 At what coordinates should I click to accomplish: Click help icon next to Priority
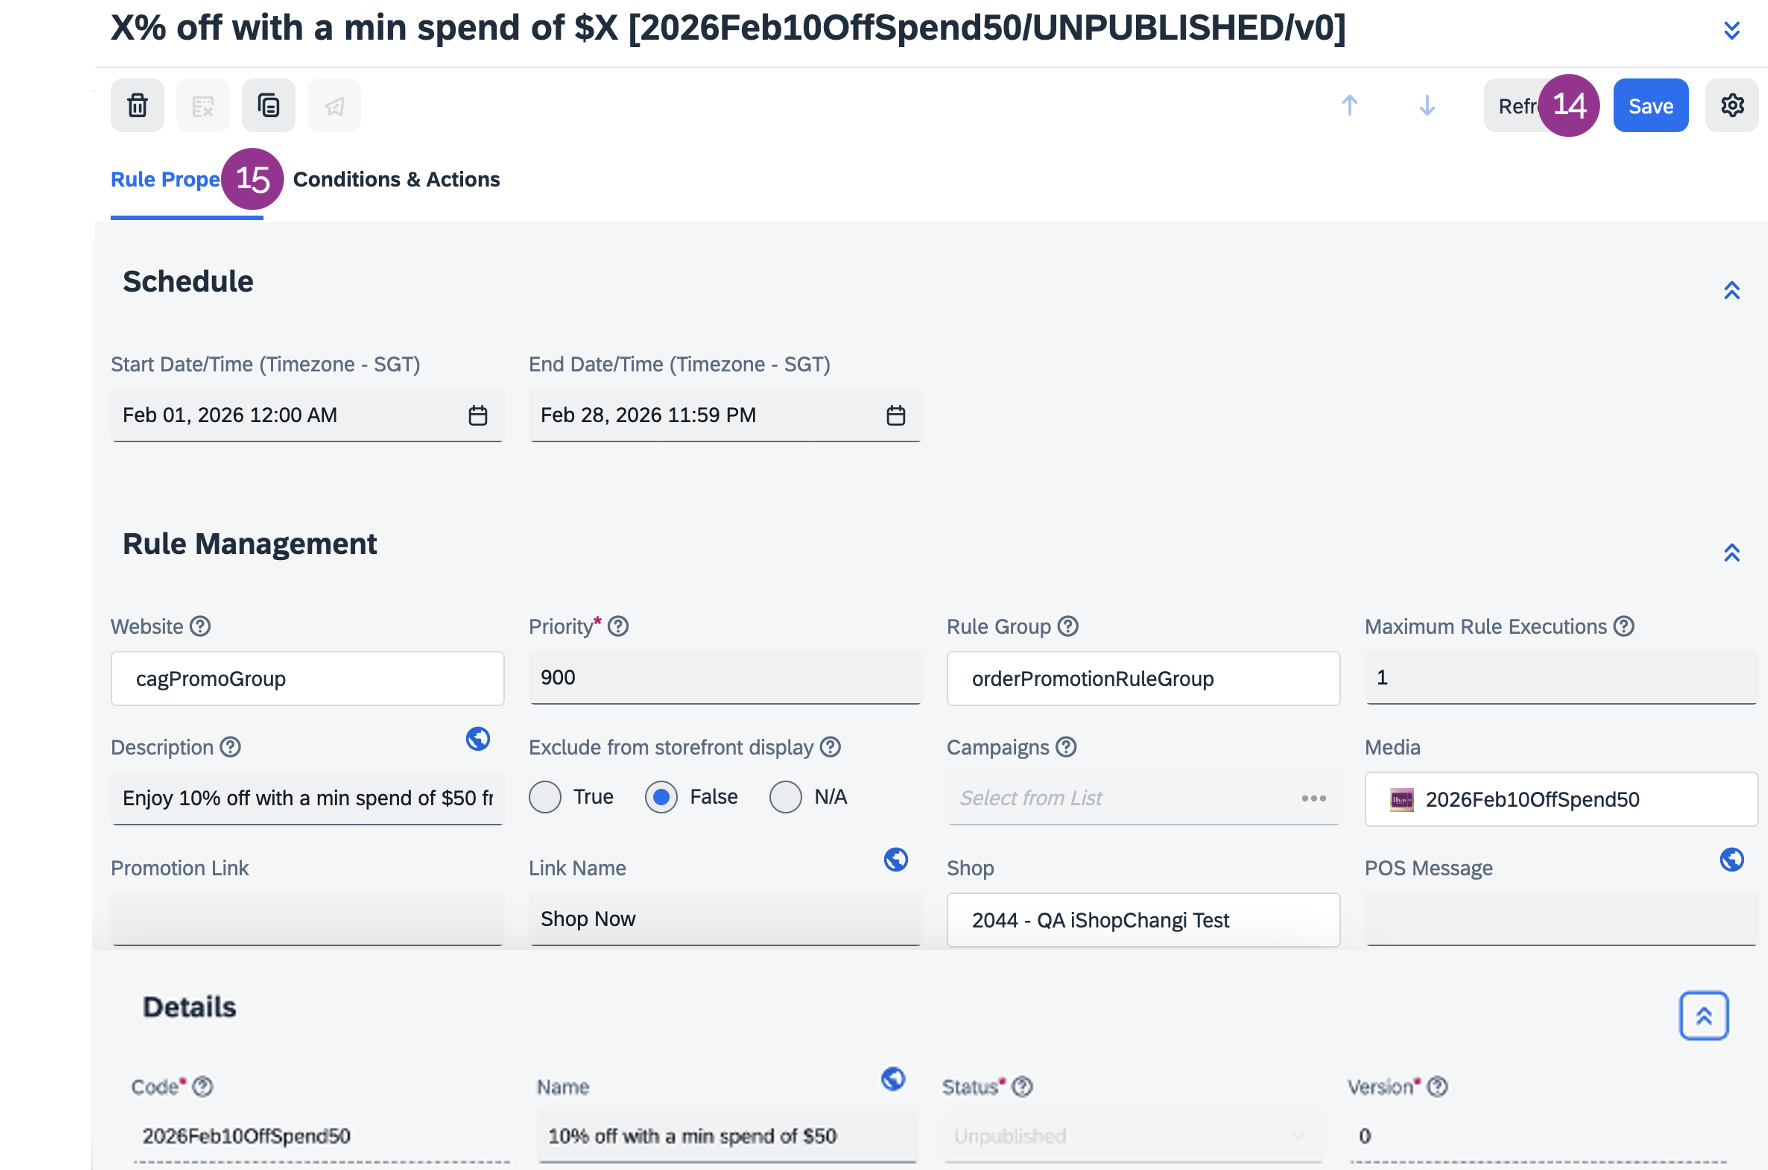coord(618,626)
